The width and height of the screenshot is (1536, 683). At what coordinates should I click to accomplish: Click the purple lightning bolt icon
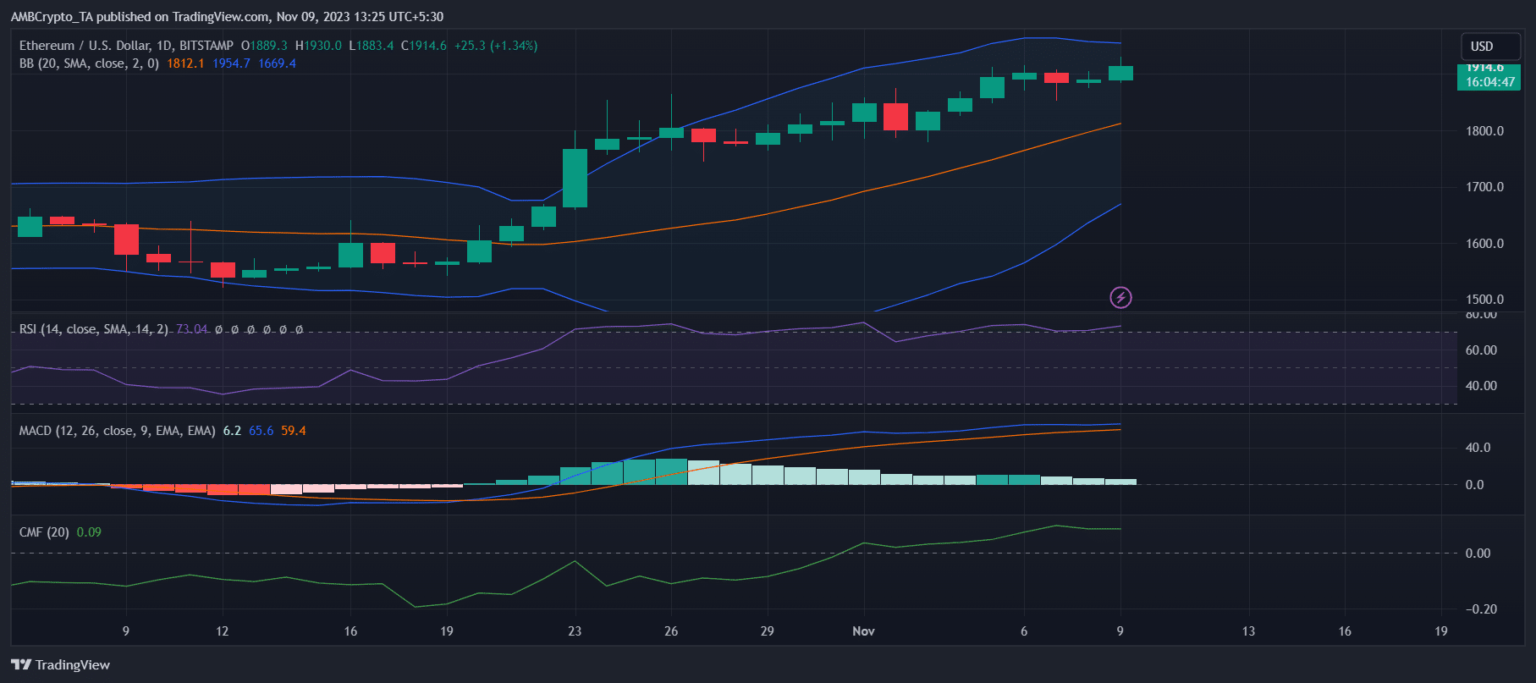[x=1121, y=297]
